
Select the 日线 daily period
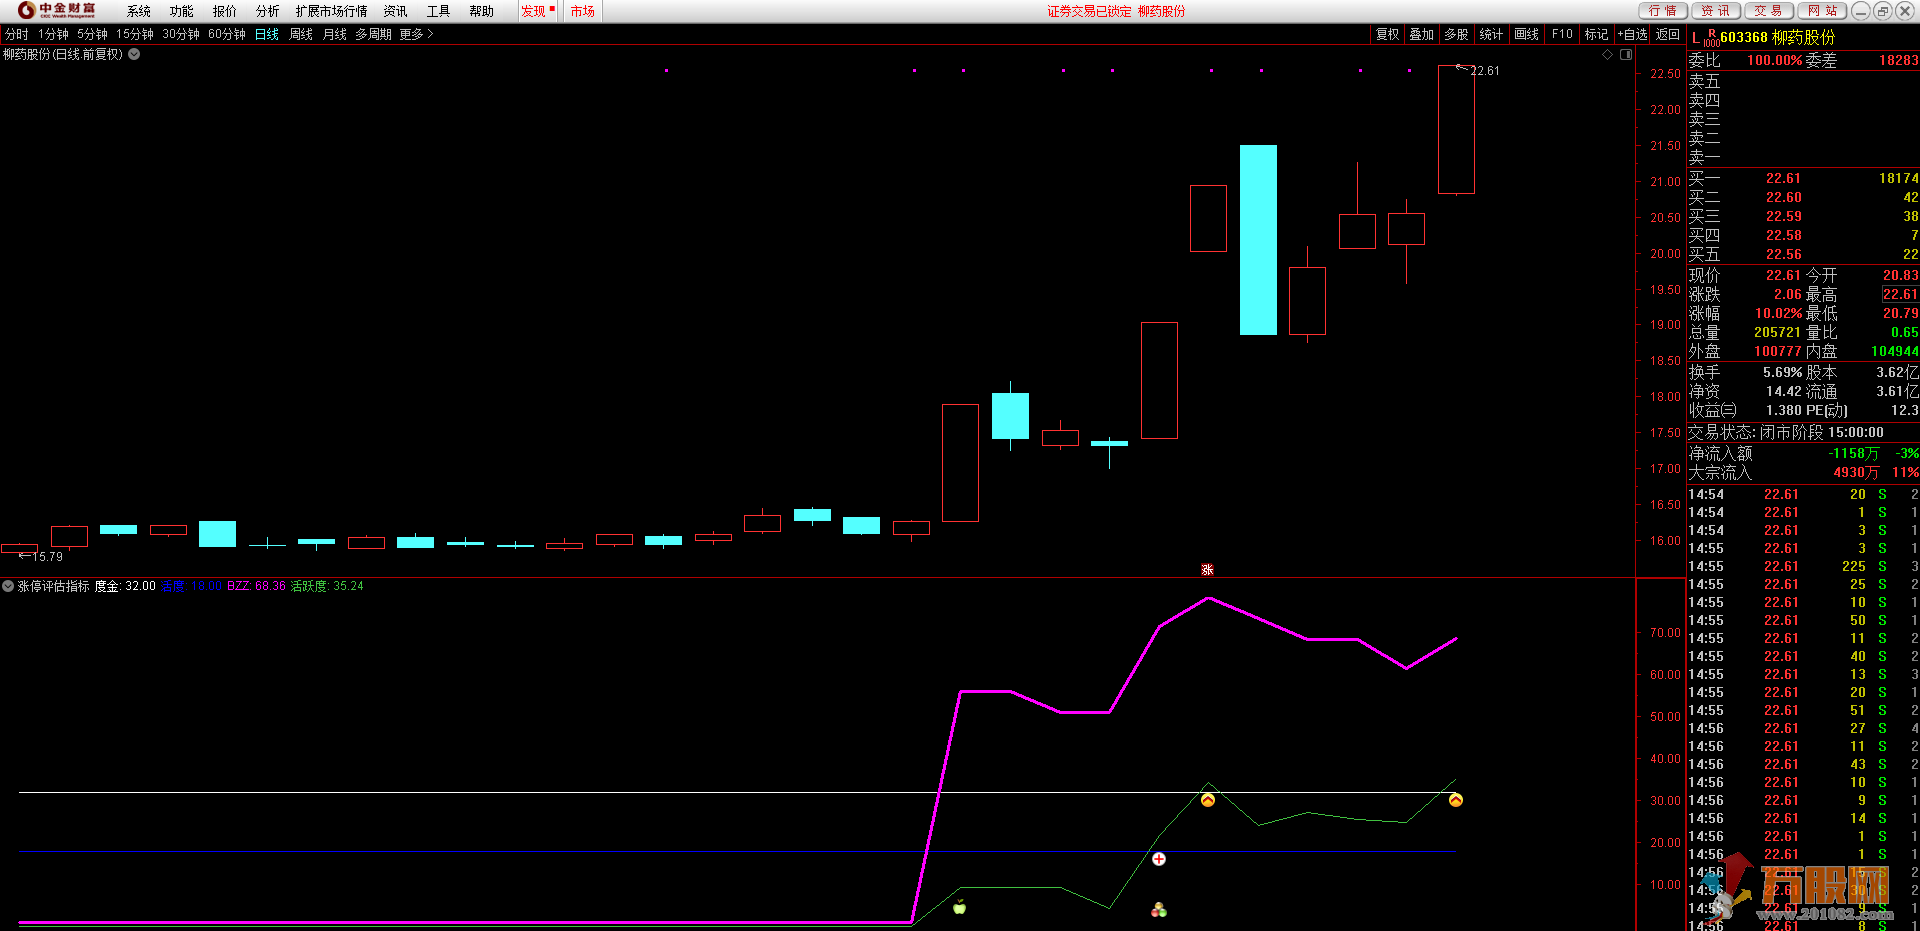[267, 34]
